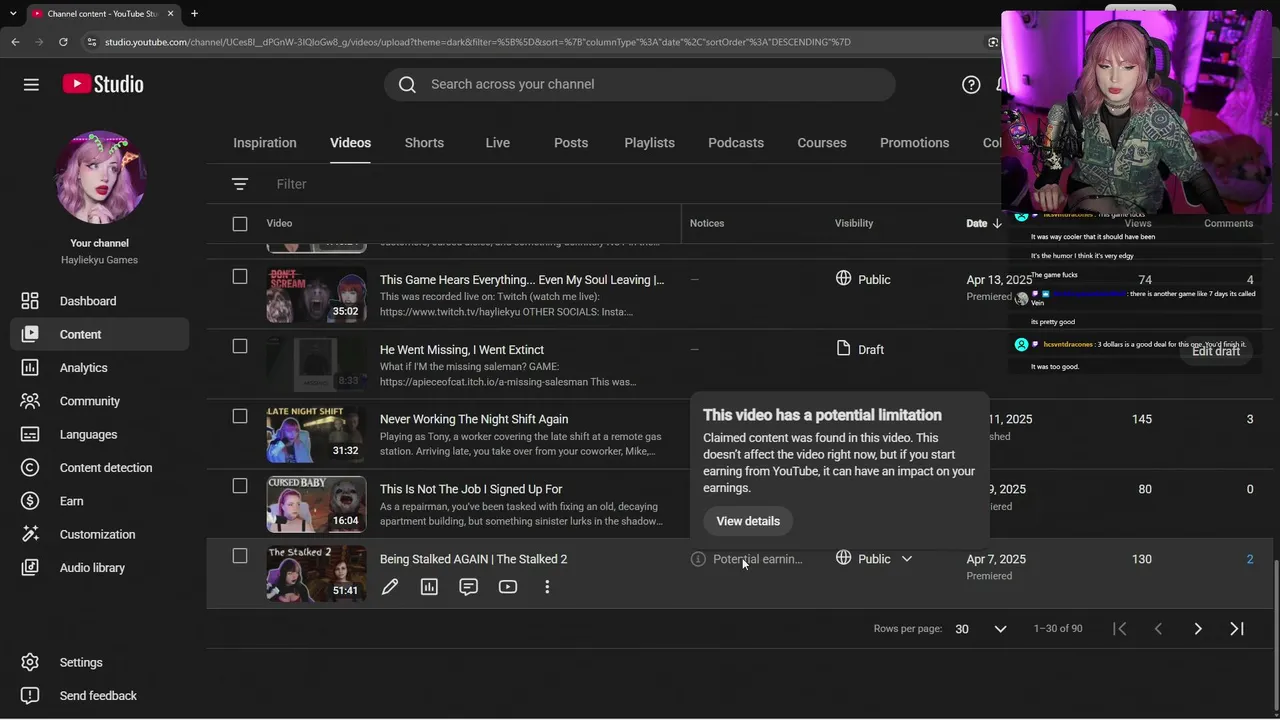This screenshot has width=1280, height=720.
Task: Click the Filter text field
Action: 292,184
